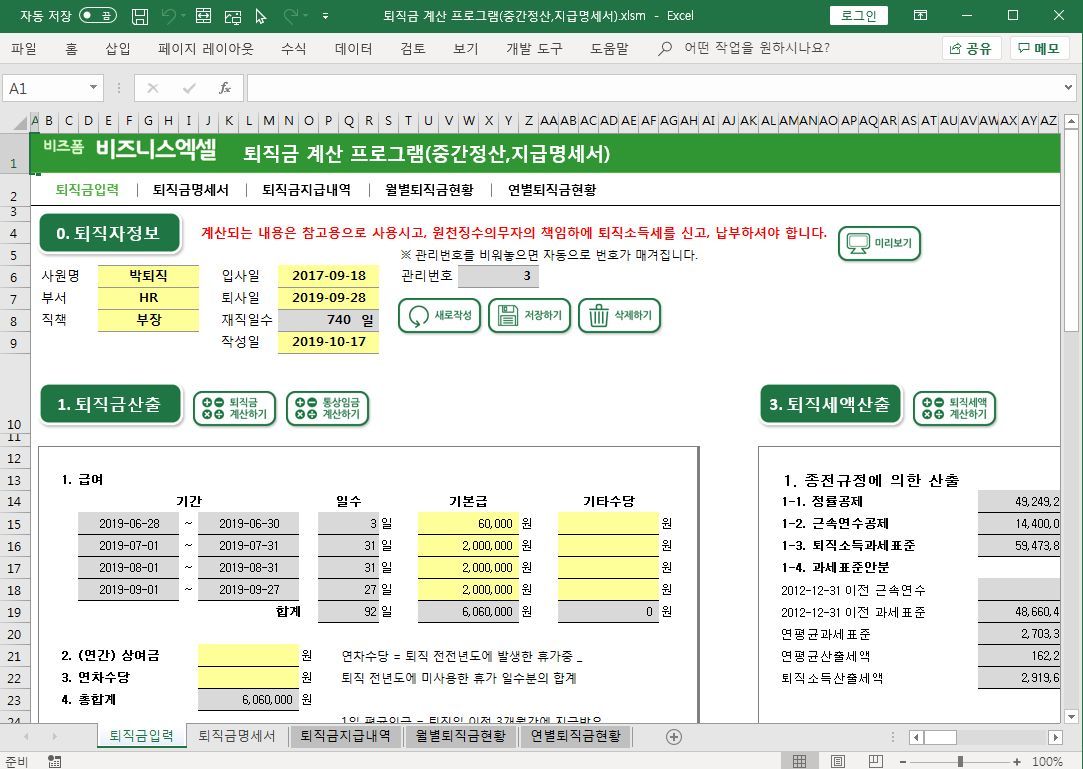
Task: Click the pointer selection icon in quick access
Action: point(260,16)
